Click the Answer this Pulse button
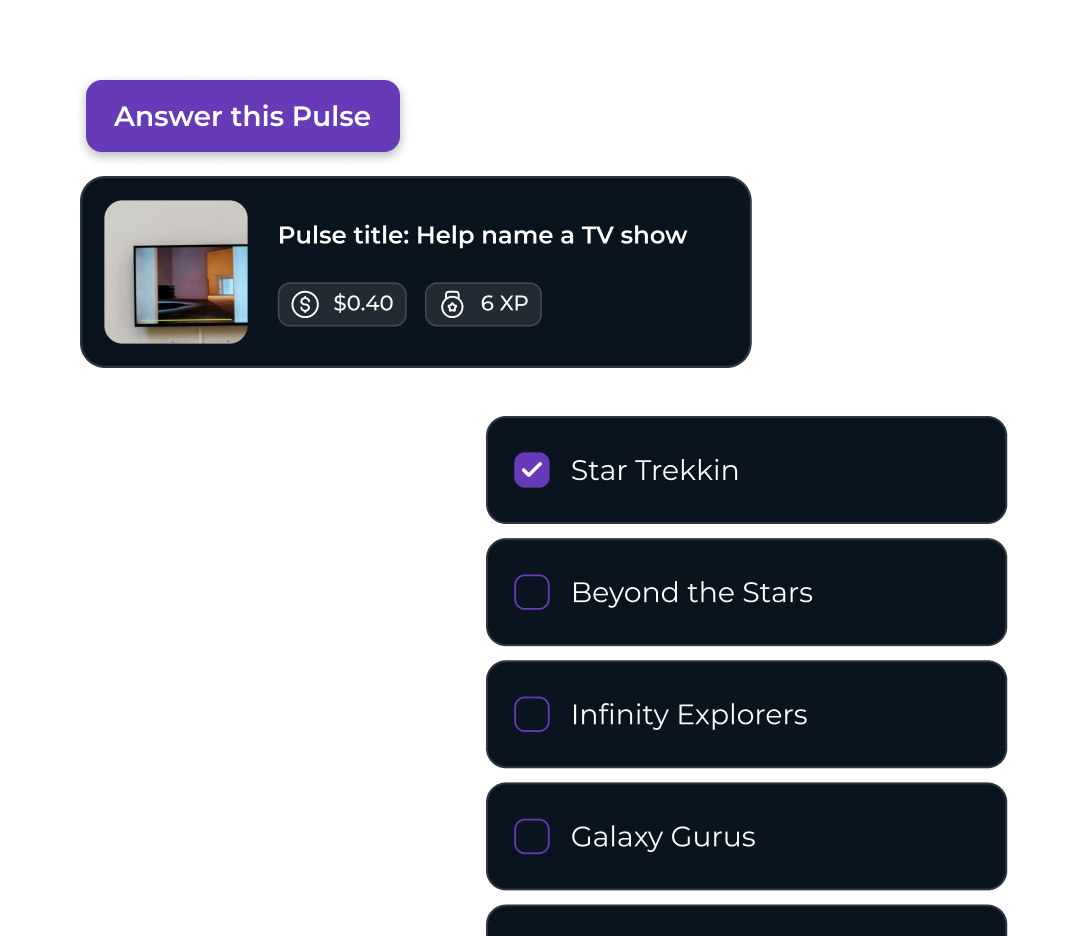The image size is (1088, 936). (x=243, y=116)
